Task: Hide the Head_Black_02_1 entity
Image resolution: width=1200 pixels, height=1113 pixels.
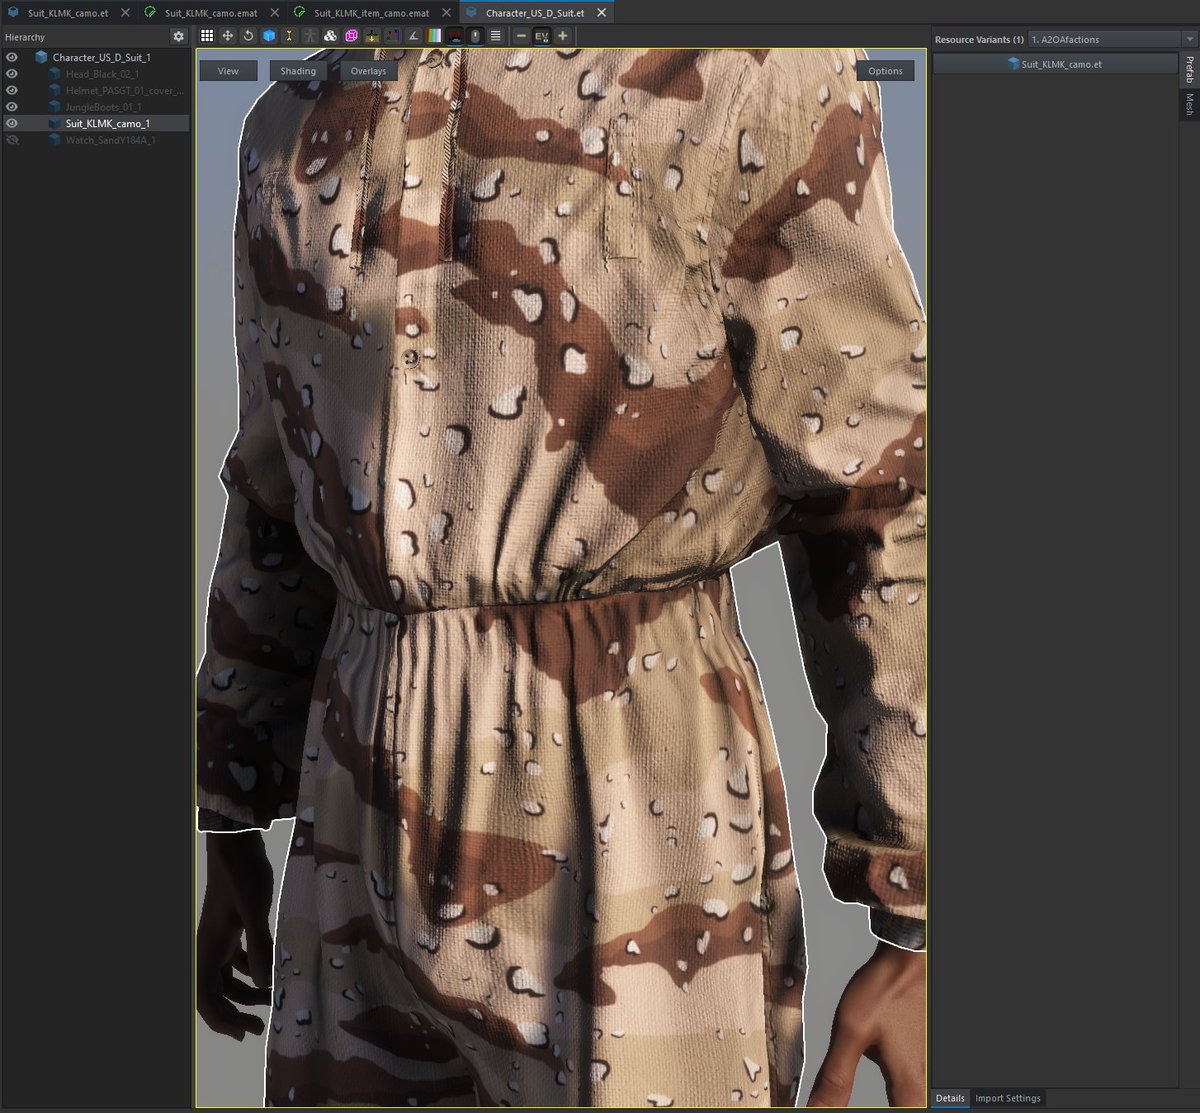Action: [12, 74]
